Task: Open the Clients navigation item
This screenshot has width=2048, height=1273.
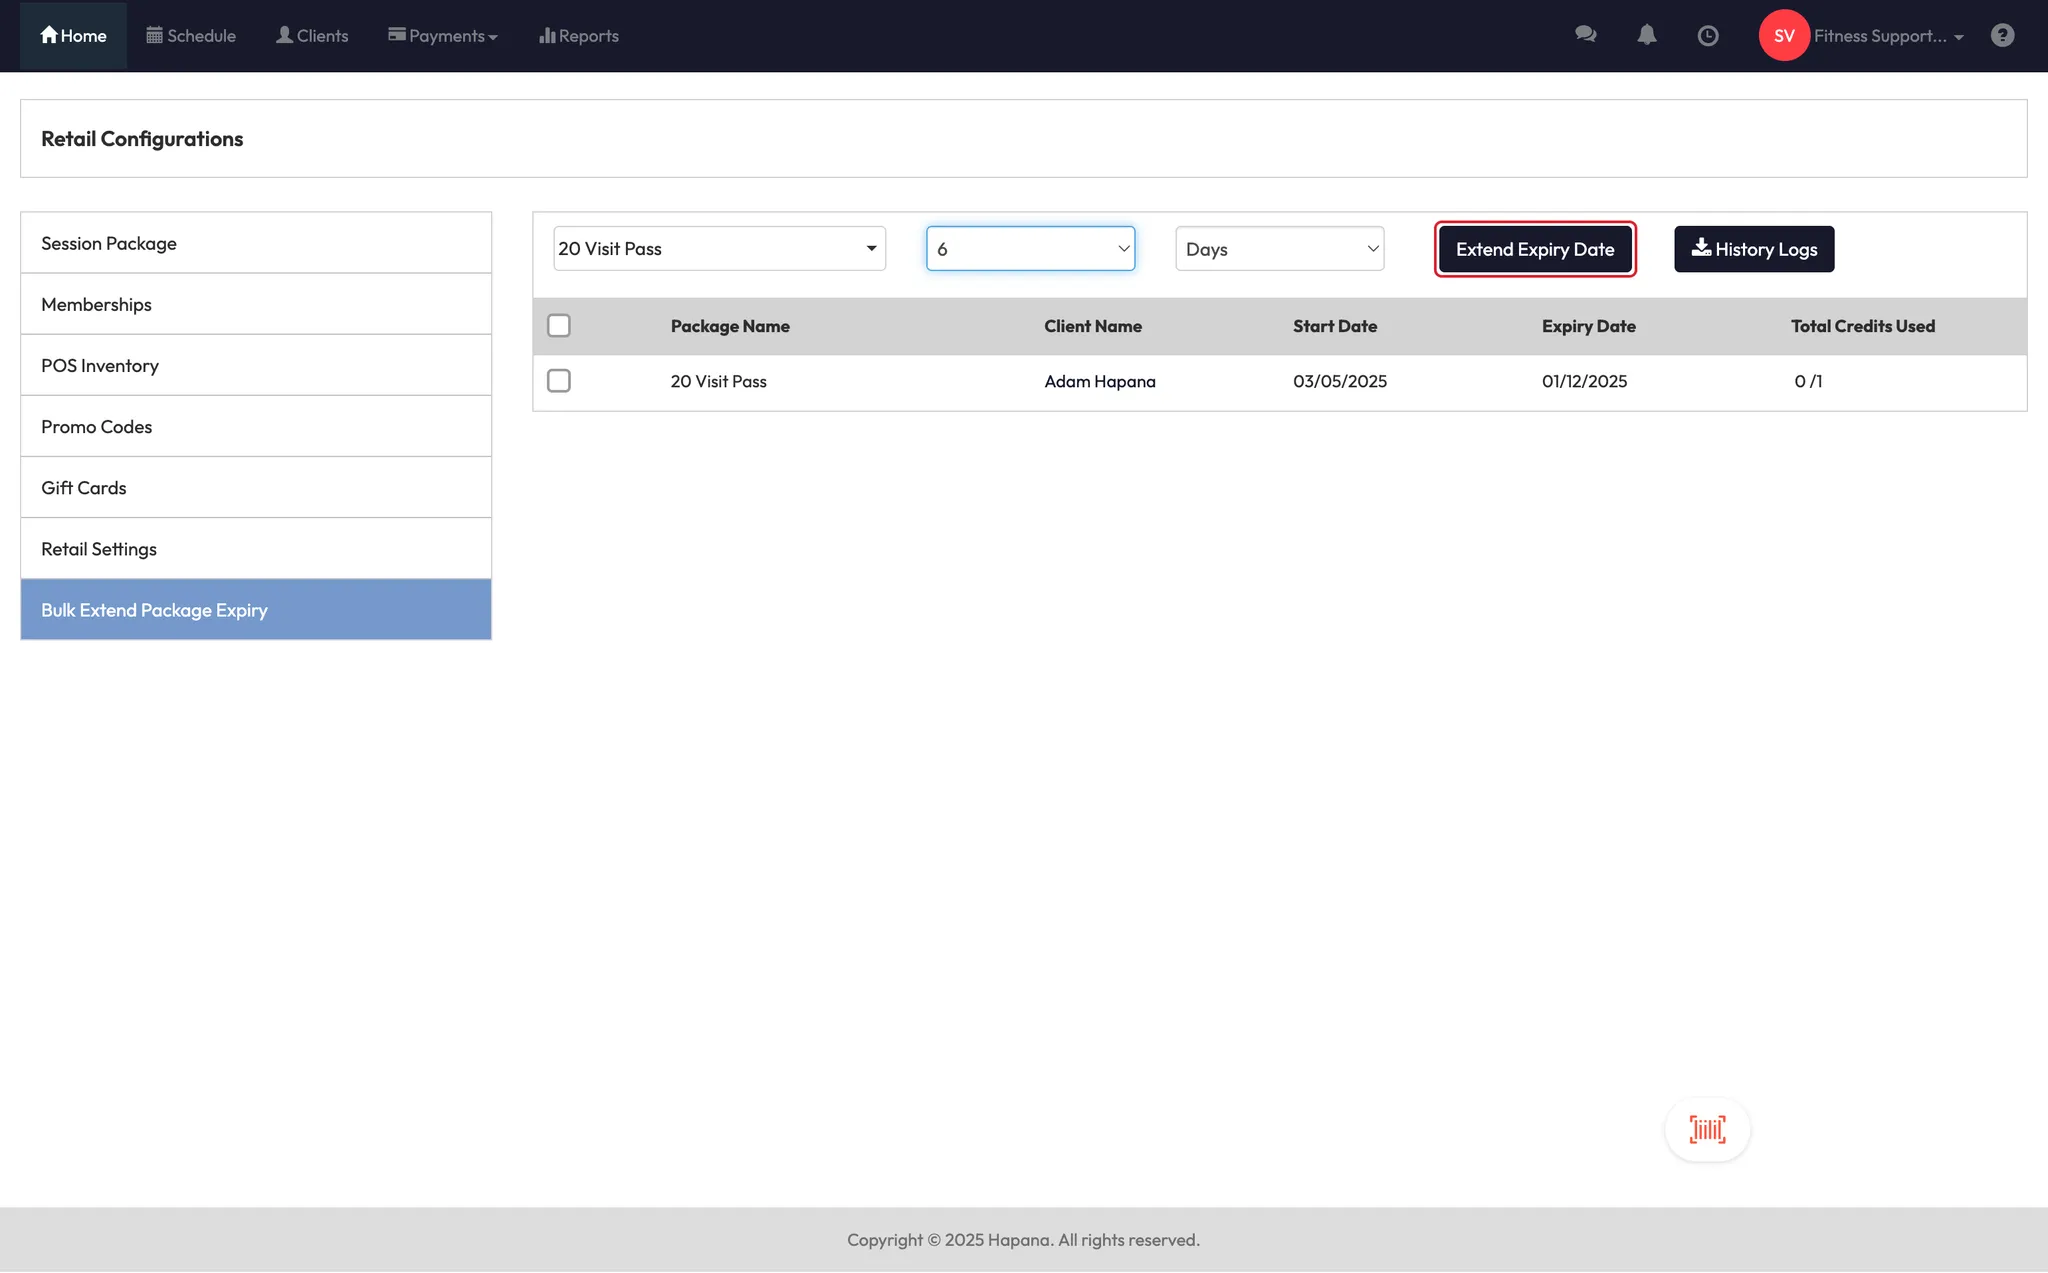Action: click(312, 36)
